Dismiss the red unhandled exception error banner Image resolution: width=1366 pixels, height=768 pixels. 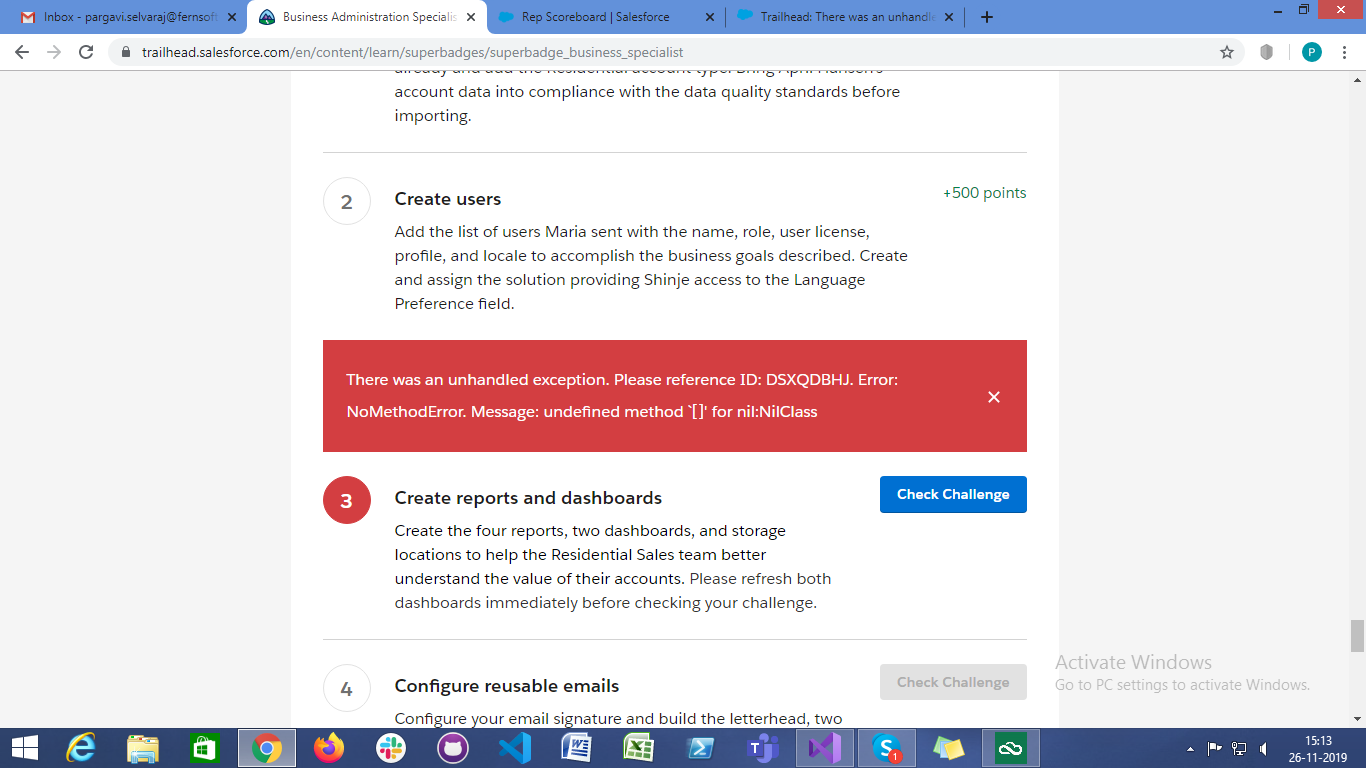coord(994,397)
